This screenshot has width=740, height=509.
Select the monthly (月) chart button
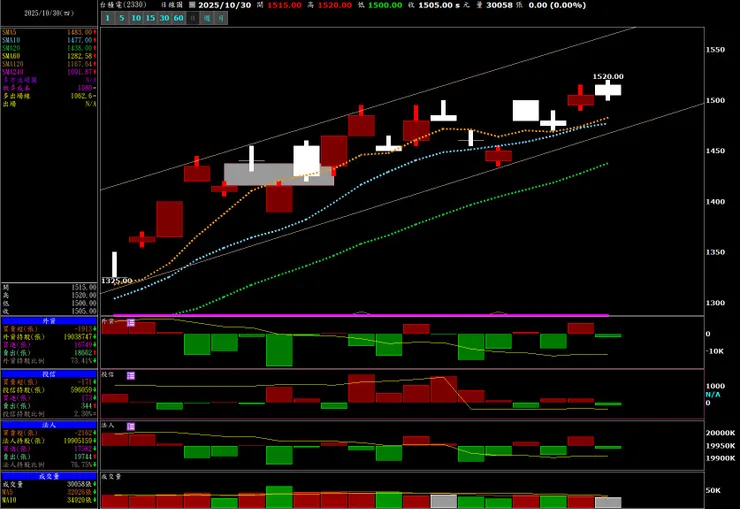click(221, 18)
